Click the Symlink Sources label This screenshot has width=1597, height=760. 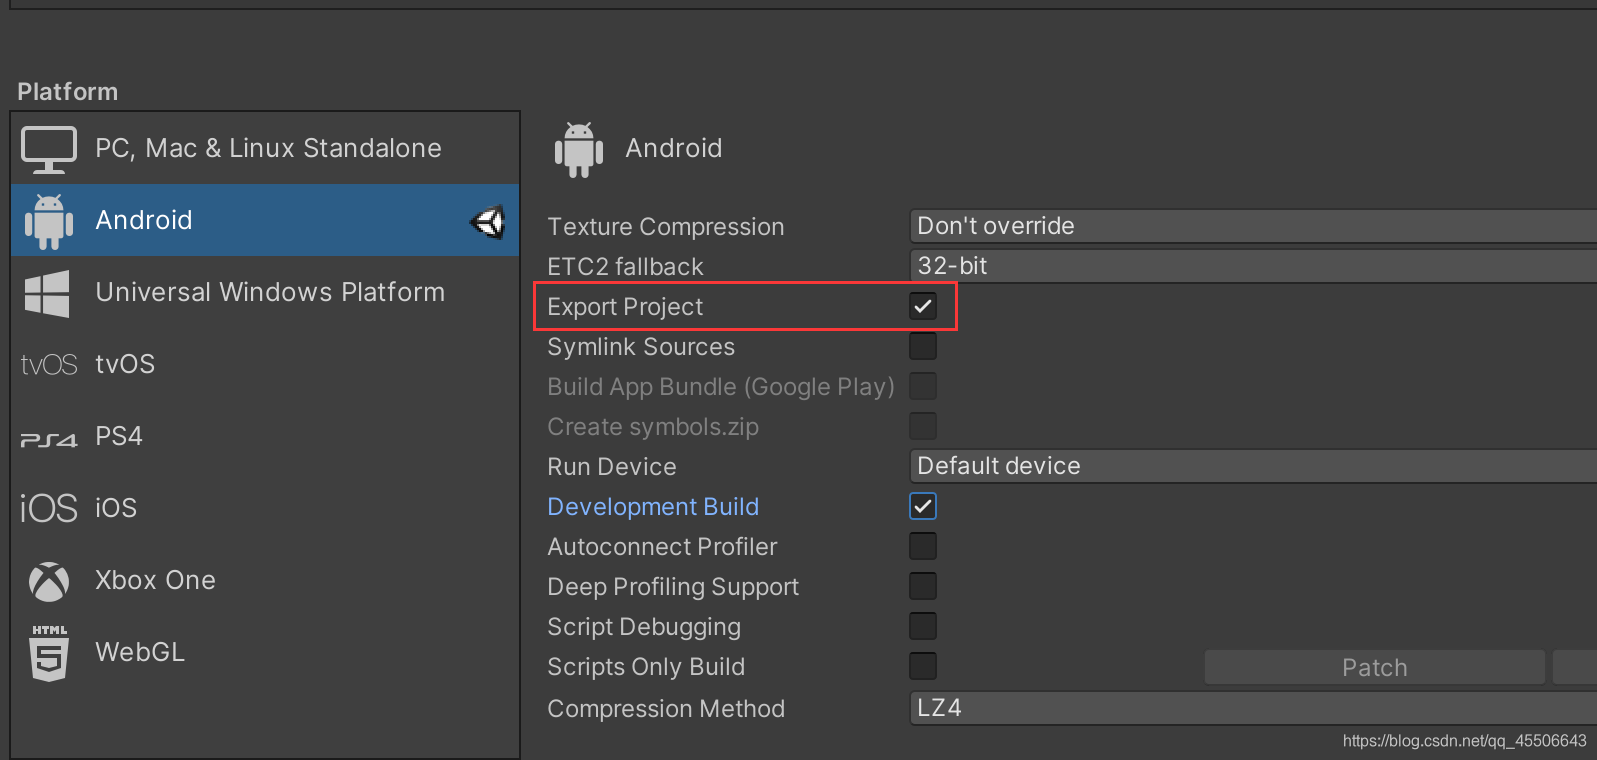[641, 347]
